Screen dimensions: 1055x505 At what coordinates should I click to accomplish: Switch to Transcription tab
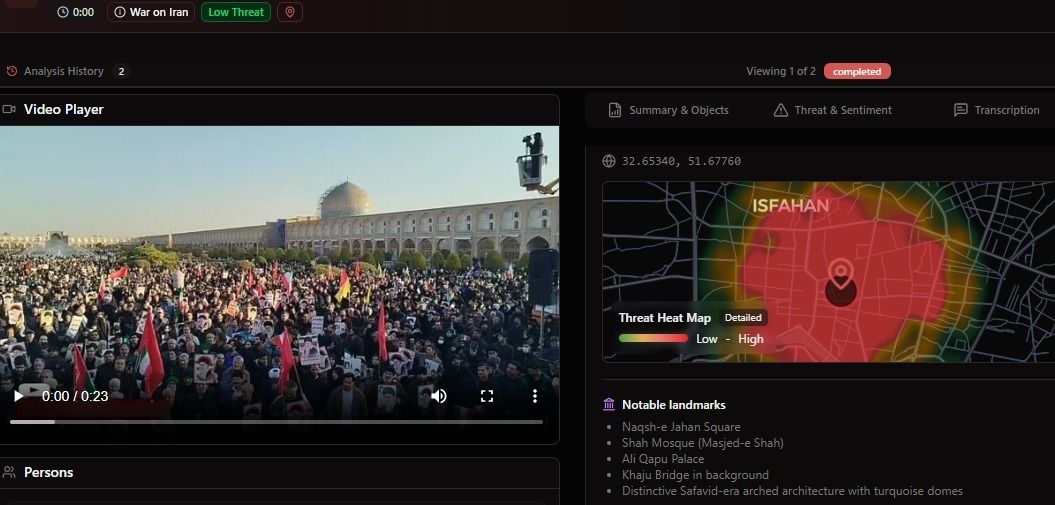click(x=996, y=110)
